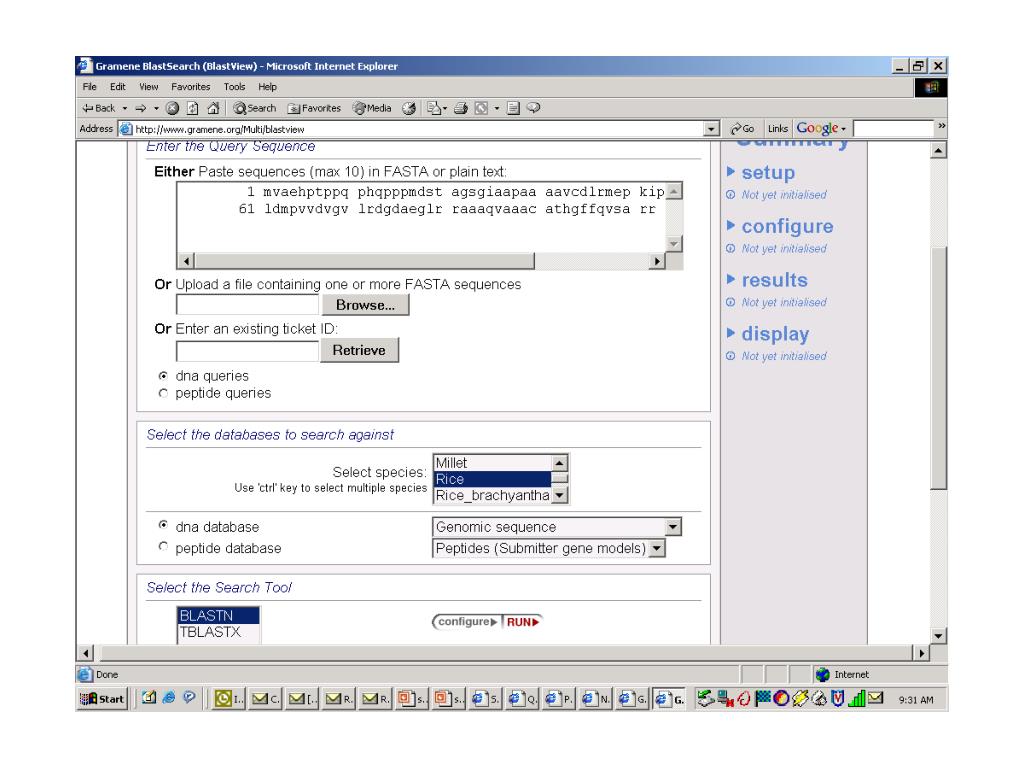This screenshot has height=768, width=1024.
Task: Click the sequence box horizontal scrollbar thumb
Action: point(365,261)
